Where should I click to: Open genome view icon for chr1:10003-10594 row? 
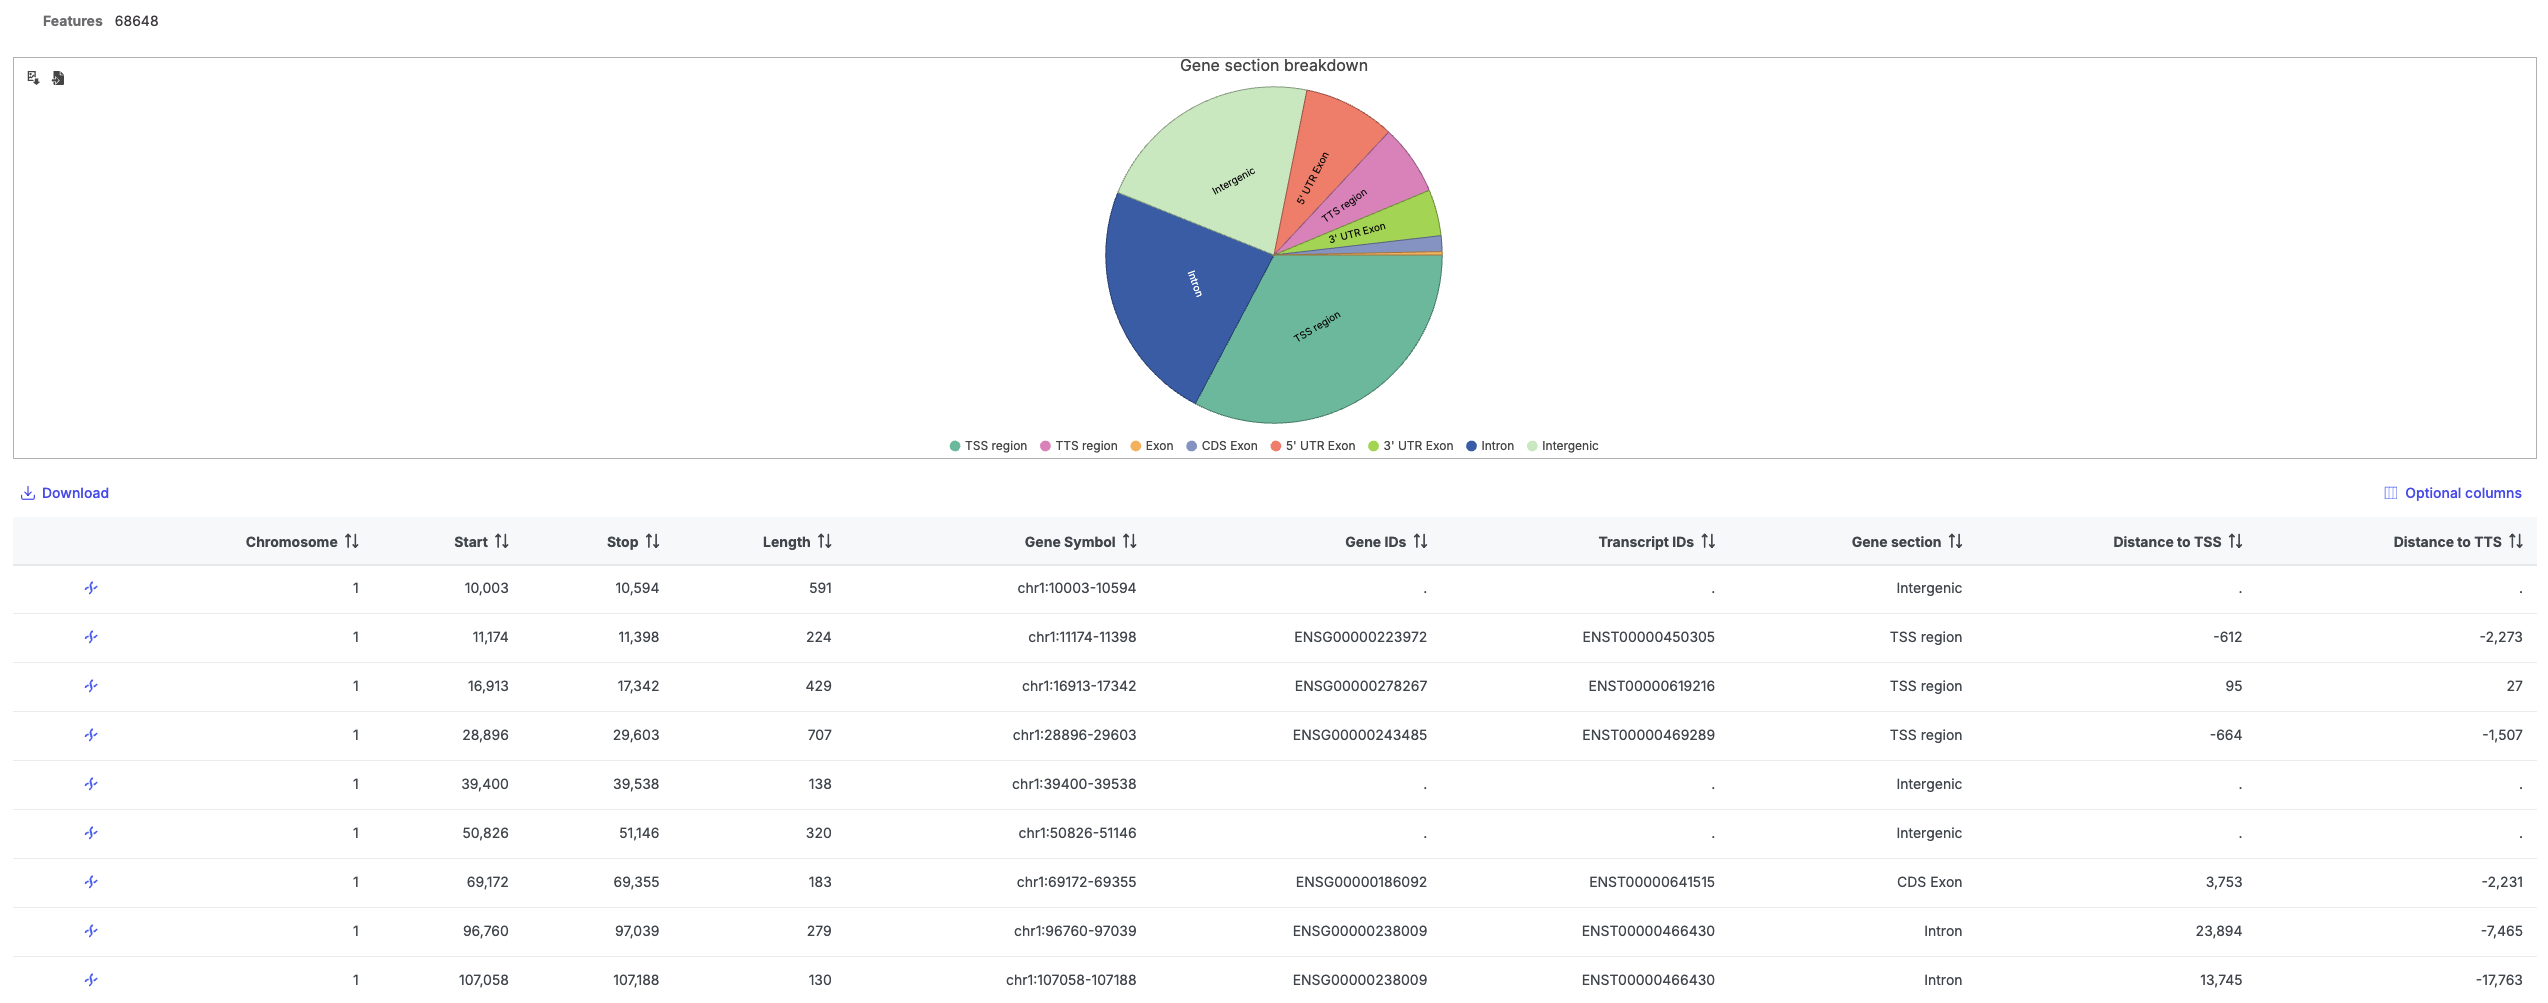click(x=91, y=588)
